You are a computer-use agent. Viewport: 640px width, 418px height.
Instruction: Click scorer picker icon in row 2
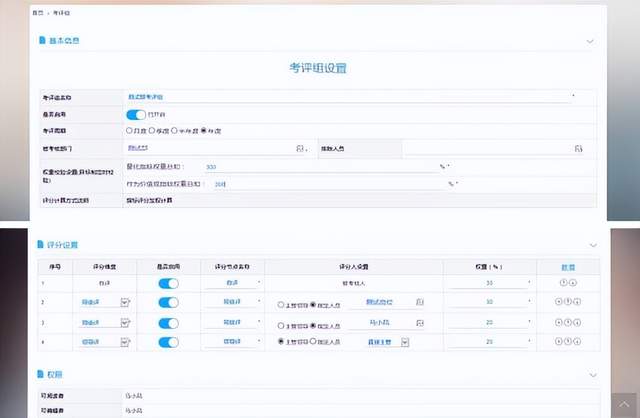point(420,302)
